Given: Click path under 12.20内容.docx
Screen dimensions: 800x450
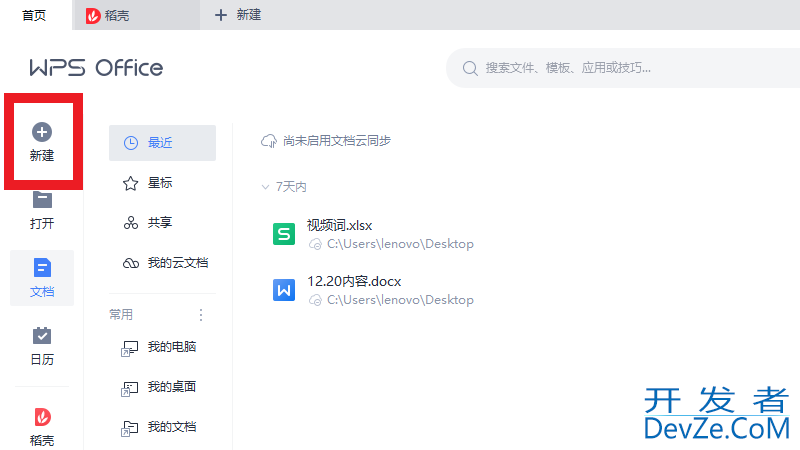Looking at the screenshot, I should [400, 299].
